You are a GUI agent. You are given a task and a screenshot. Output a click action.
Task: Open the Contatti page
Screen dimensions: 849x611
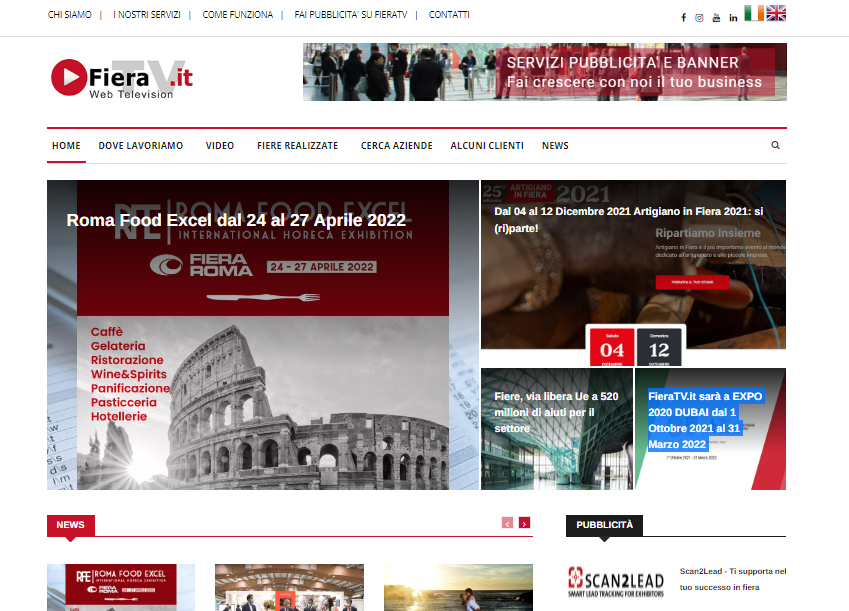pos(449,15)
